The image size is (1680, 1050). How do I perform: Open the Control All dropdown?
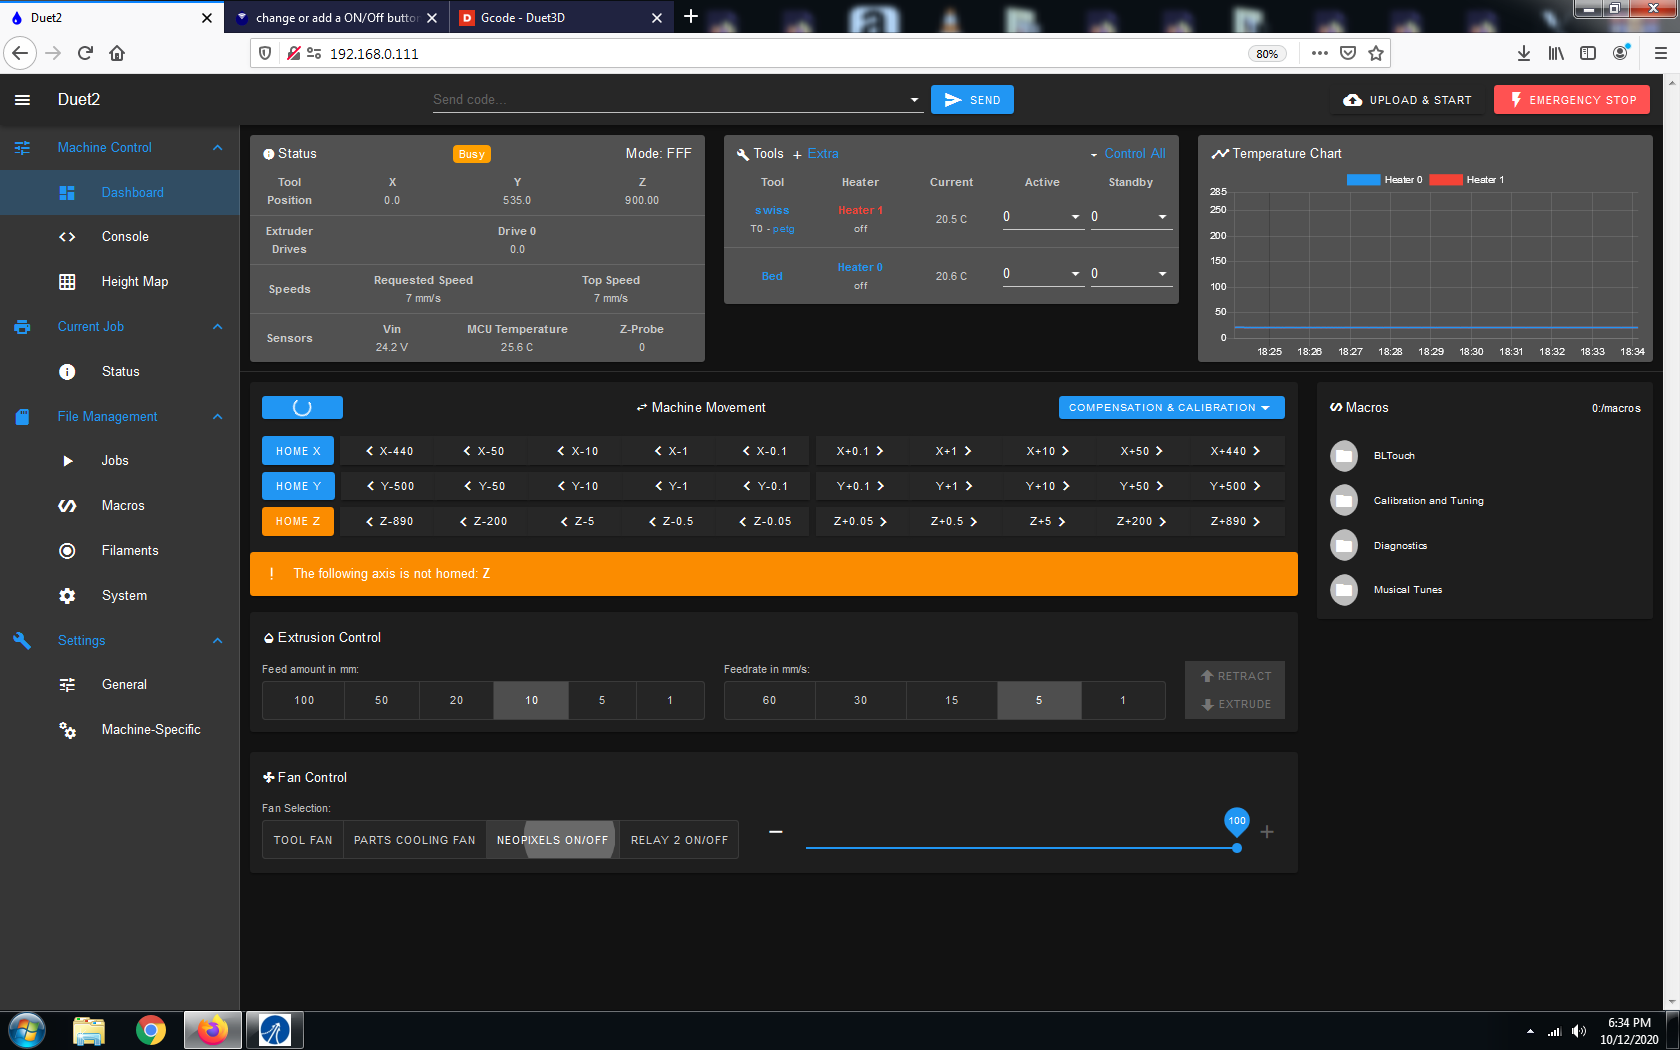coord(1128,154)
